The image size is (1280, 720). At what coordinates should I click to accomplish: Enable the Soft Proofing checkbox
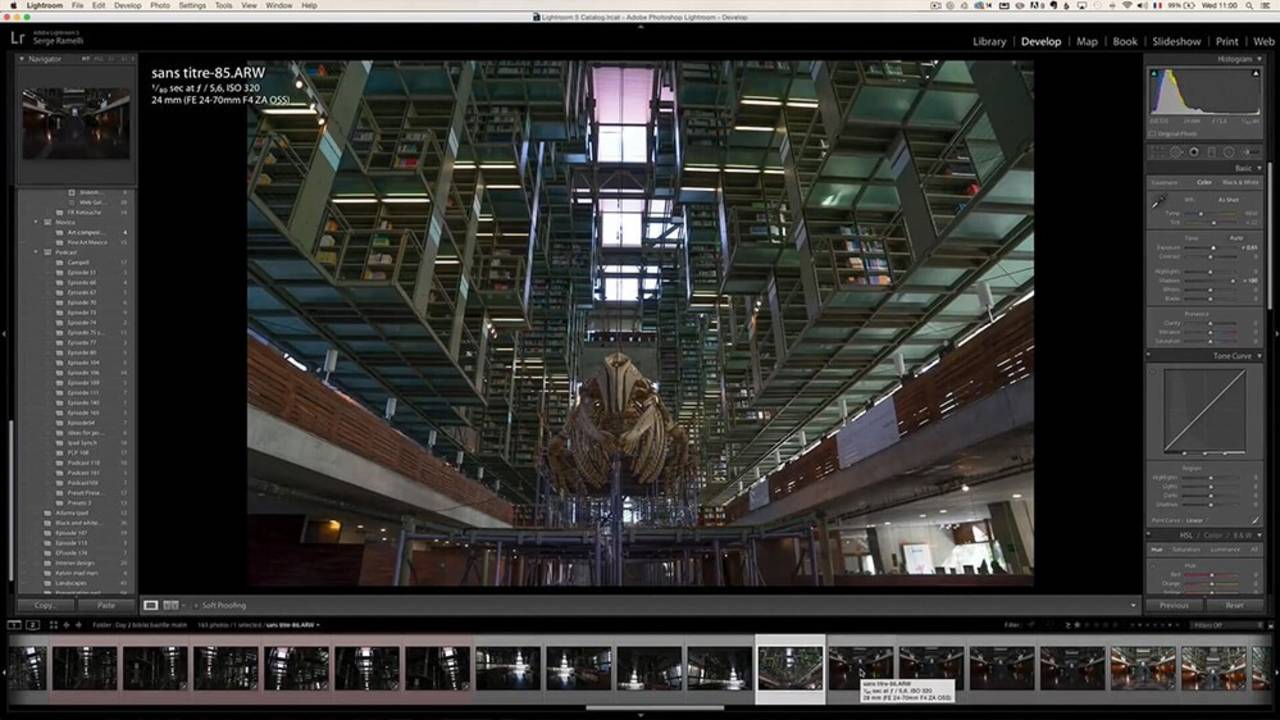coord(197,605)
